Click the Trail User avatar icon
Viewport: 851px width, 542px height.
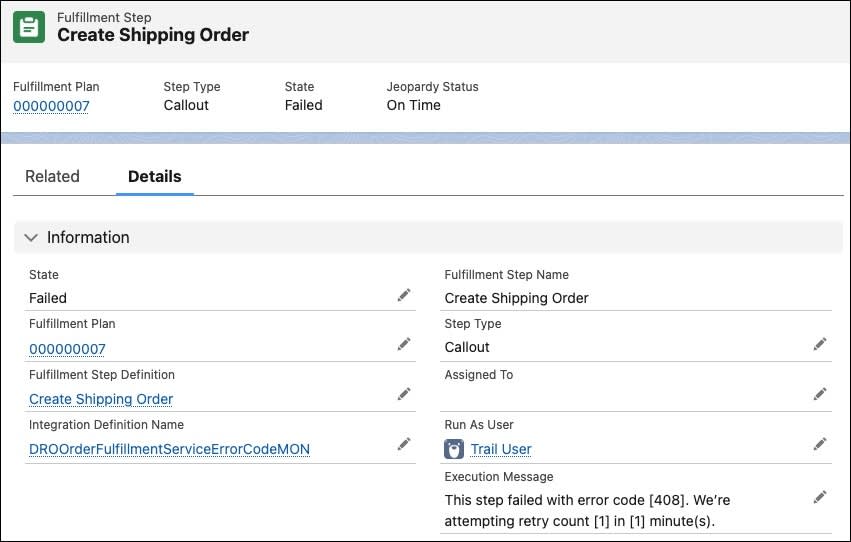pyautogui.click(x=454, y=449)
